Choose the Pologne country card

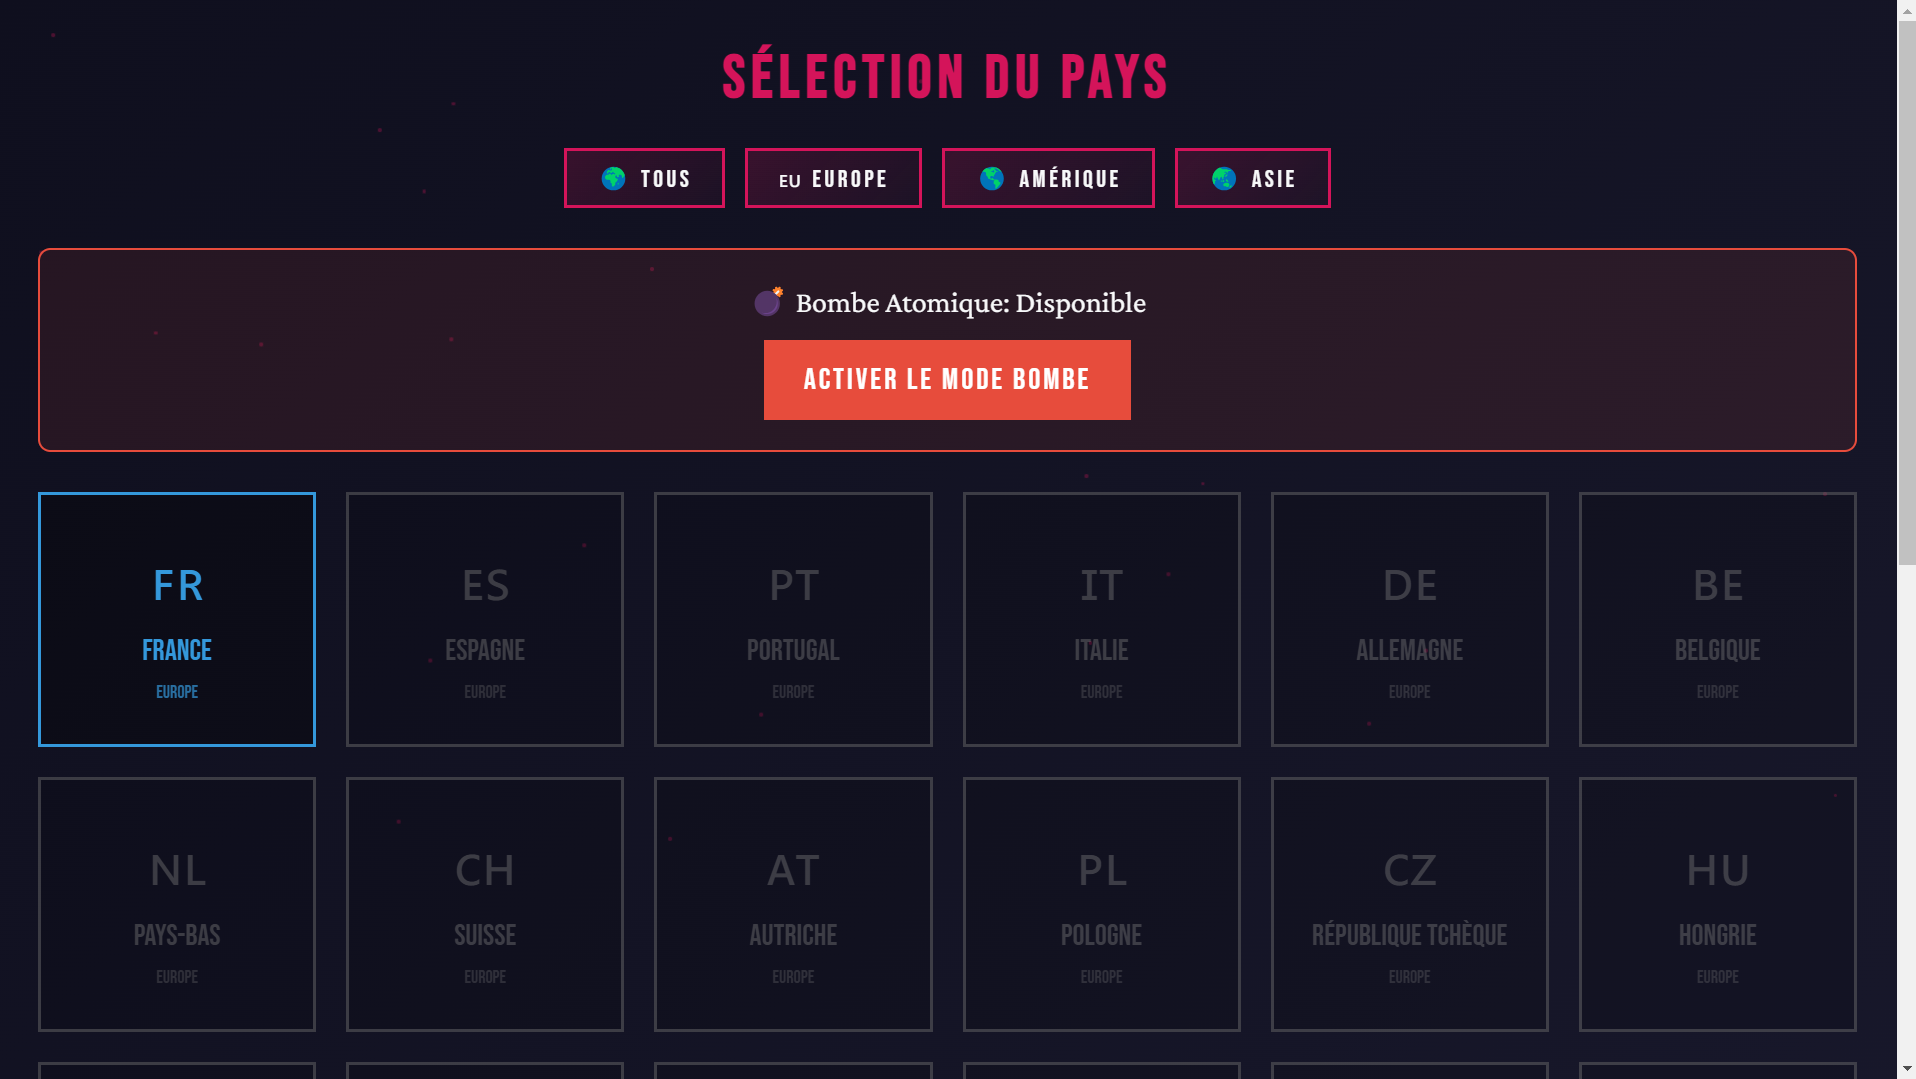coord(1101,904)
